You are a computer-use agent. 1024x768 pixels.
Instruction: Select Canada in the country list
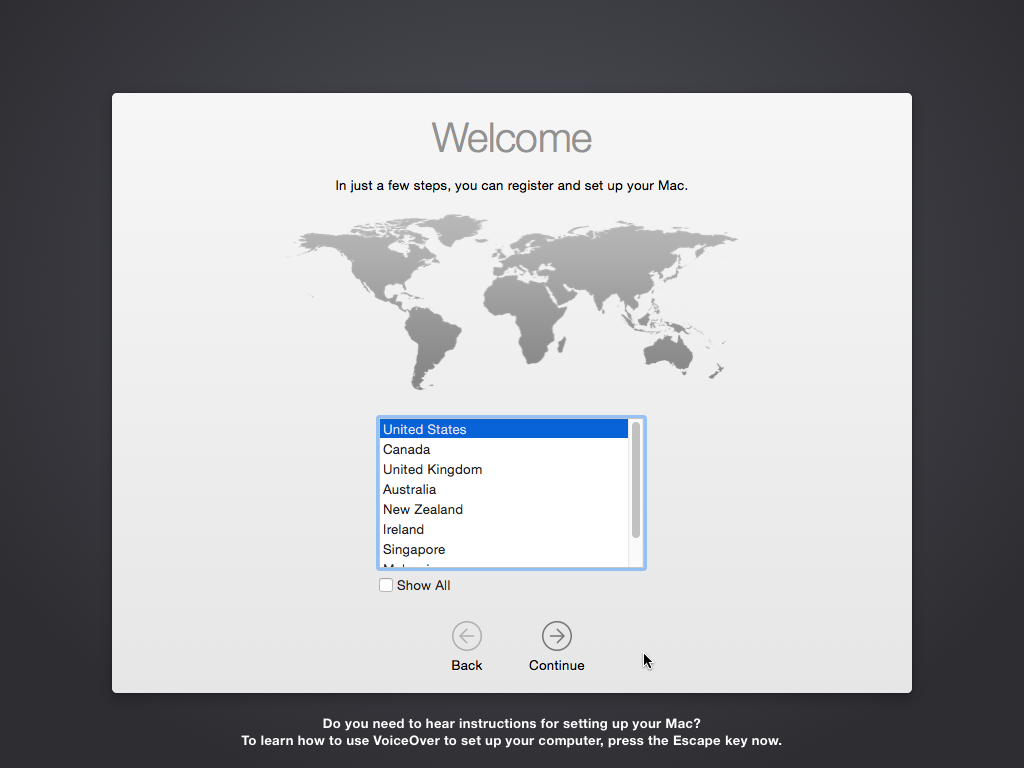(406, 449)
